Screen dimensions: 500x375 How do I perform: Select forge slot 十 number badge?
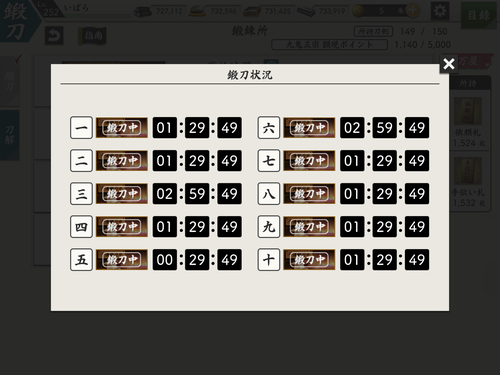[269, 260]
